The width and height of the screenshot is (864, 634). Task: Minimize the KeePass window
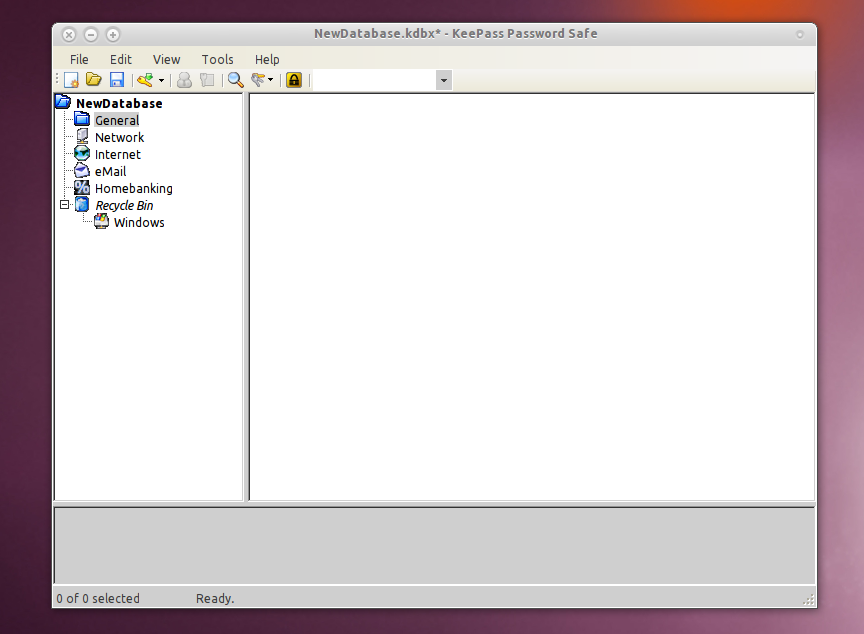pyautogui.click(x=91, y=35)
